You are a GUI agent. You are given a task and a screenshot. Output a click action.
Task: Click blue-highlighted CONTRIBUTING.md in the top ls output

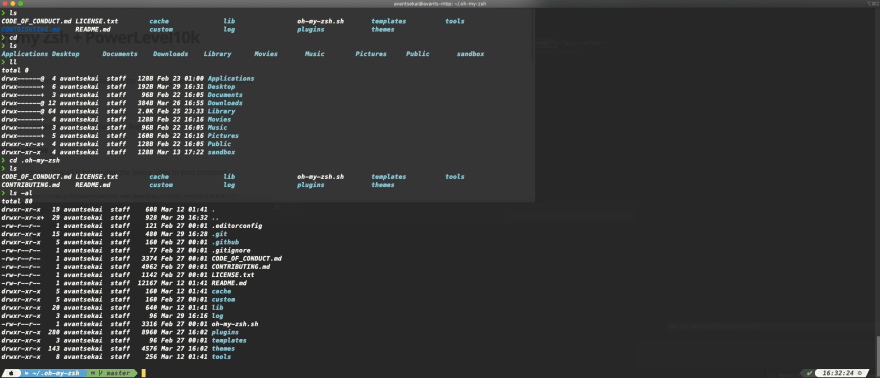30,29
